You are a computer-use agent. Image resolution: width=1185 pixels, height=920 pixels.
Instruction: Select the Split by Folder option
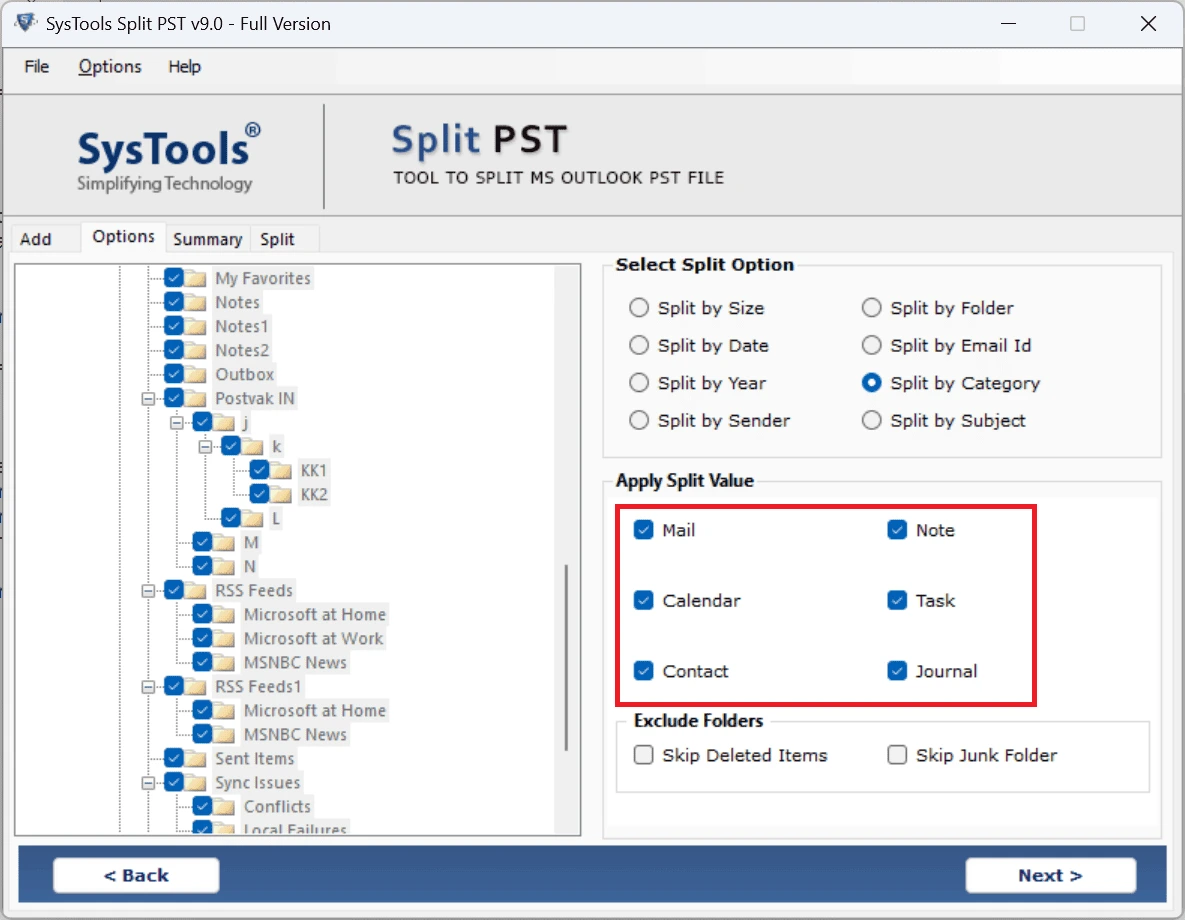pos(871,308)
